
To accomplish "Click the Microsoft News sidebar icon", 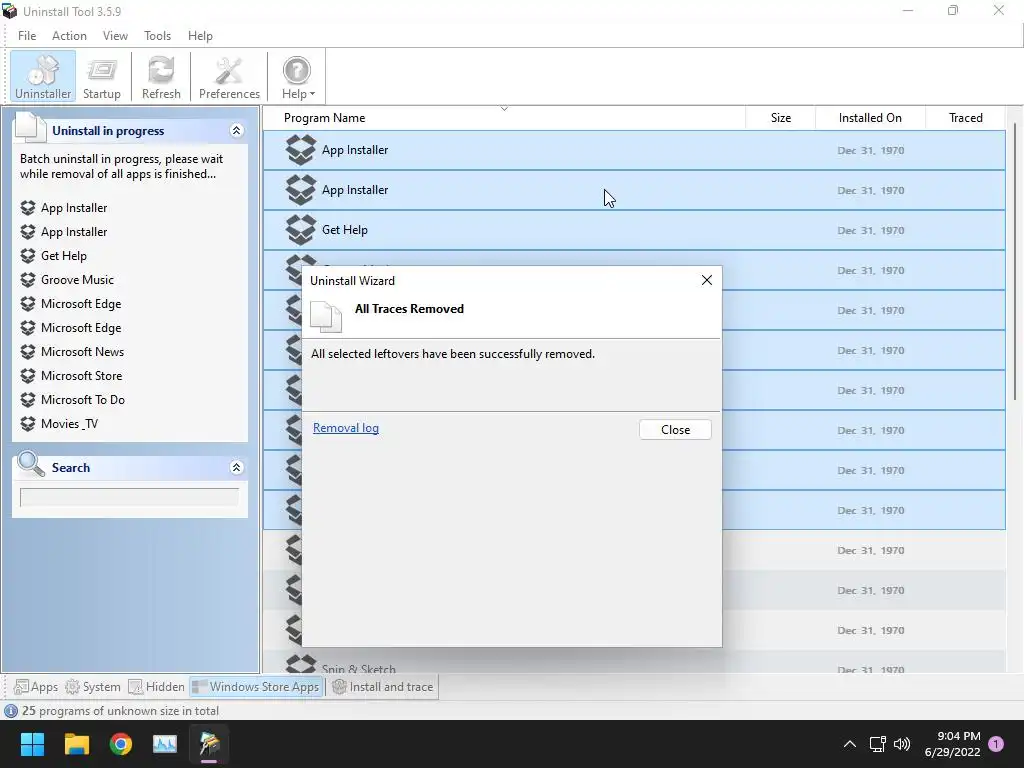I will pos(27,351).
